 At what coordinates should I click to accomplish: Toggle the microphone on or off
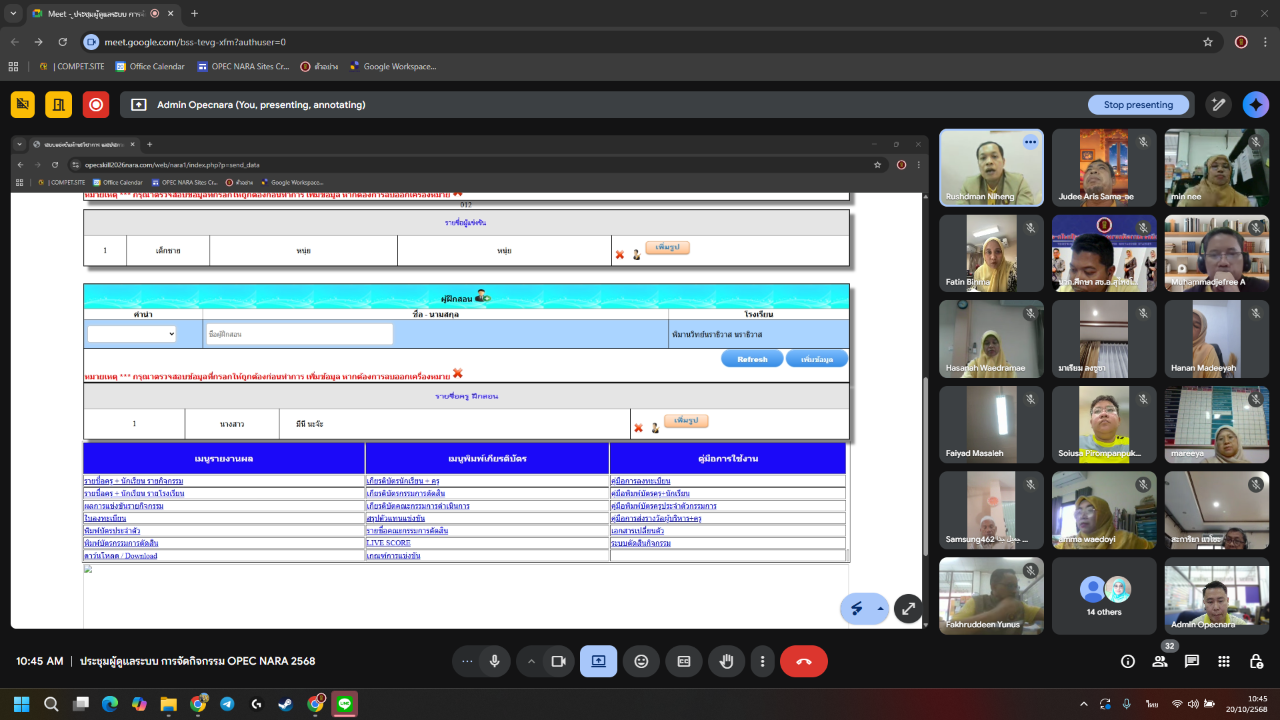point(494,661)
